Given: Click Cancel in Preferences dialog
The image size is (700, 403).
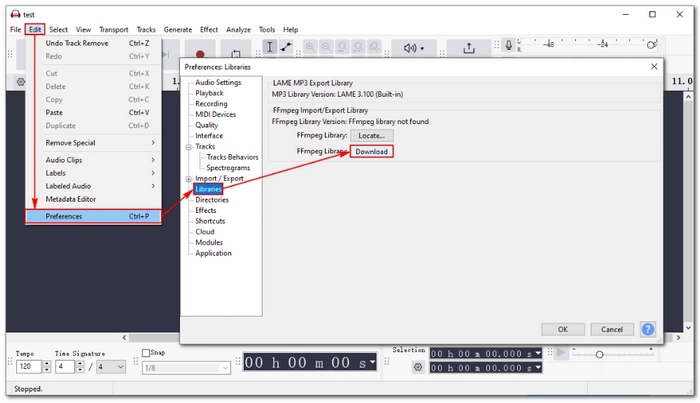Looking at the screenshot, I should click(x=612, y=329).
